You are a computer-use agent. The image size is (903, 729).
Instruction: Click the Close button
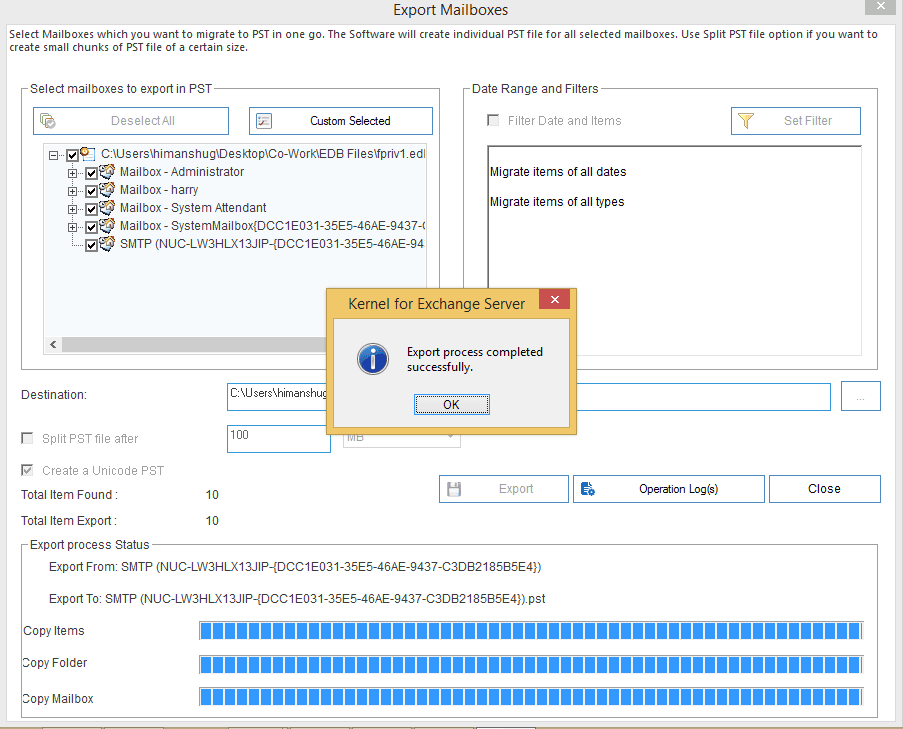825,489
